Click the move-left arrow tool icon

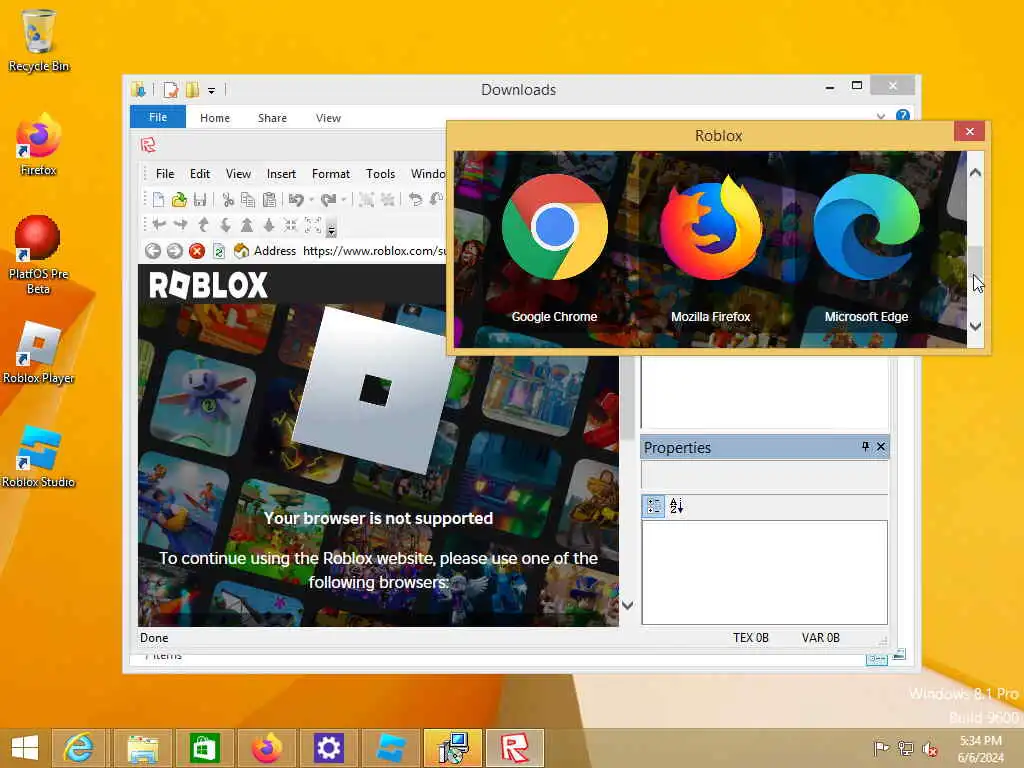pyautogui.click(x=159, y=225)
